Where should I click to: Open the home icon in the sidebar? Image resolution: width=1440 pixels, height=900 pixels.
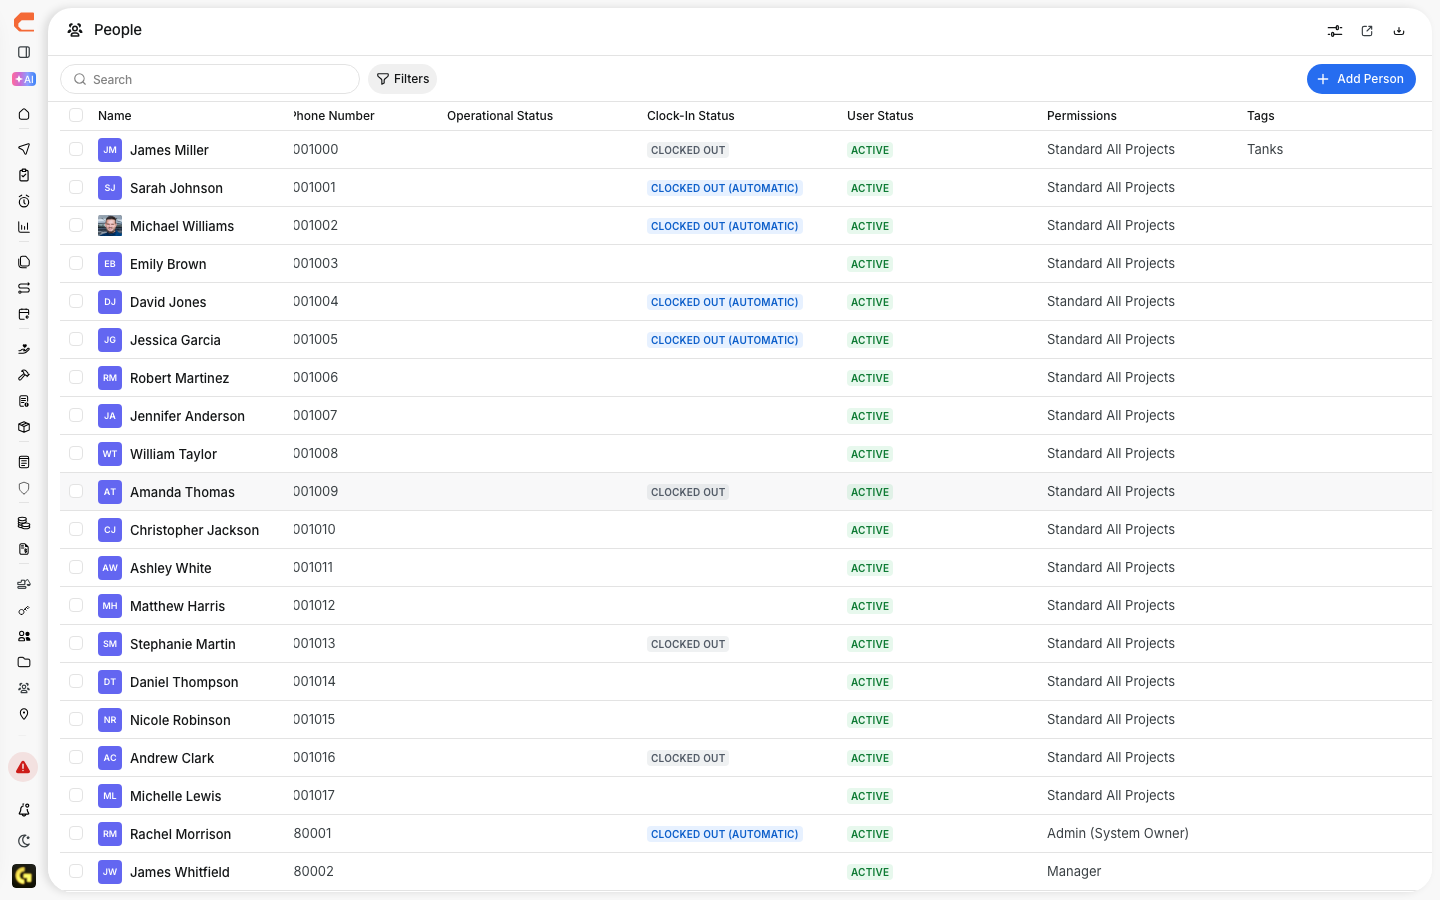point(24,114)
